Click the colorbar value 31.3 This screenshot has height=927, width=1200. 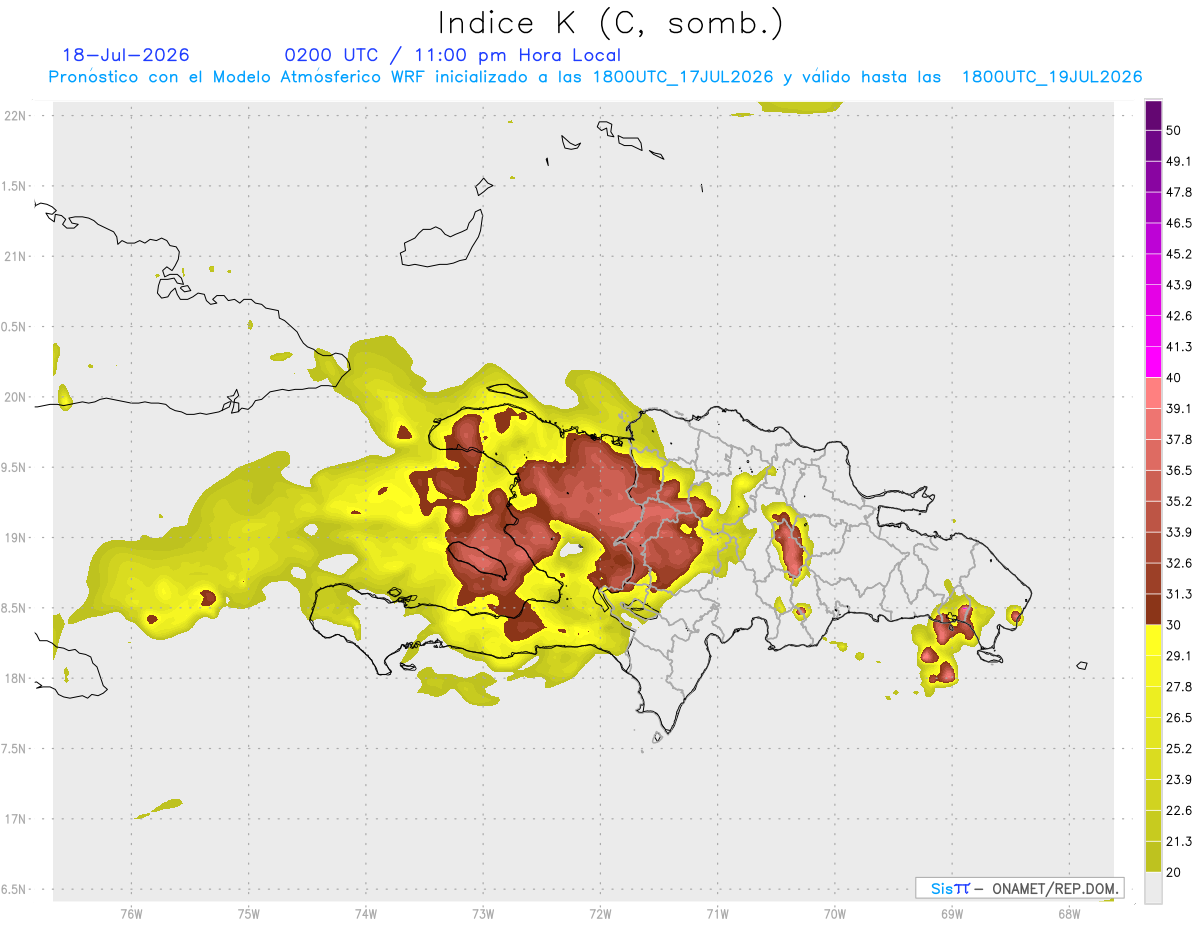point(1179,594)
